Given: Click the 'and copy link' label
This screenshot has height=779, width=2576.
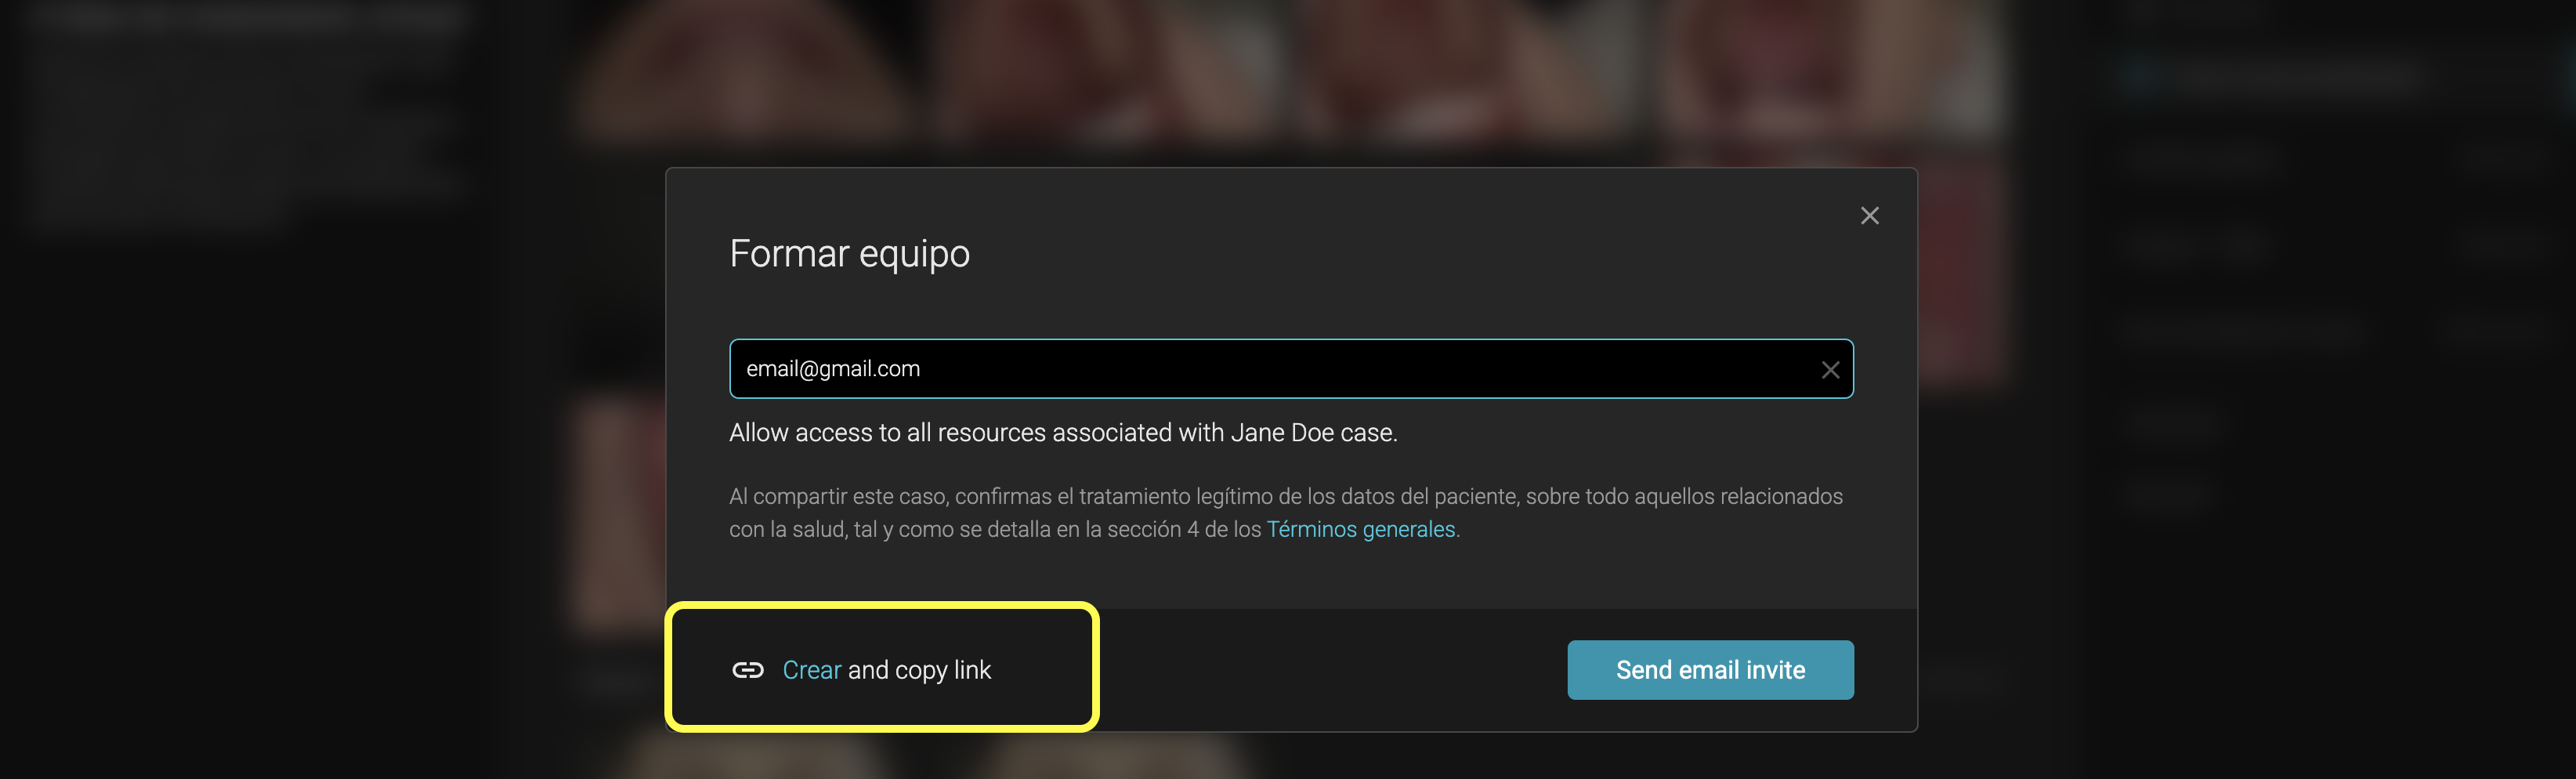Looking at the screenshot, I should (x=919, y=670).
